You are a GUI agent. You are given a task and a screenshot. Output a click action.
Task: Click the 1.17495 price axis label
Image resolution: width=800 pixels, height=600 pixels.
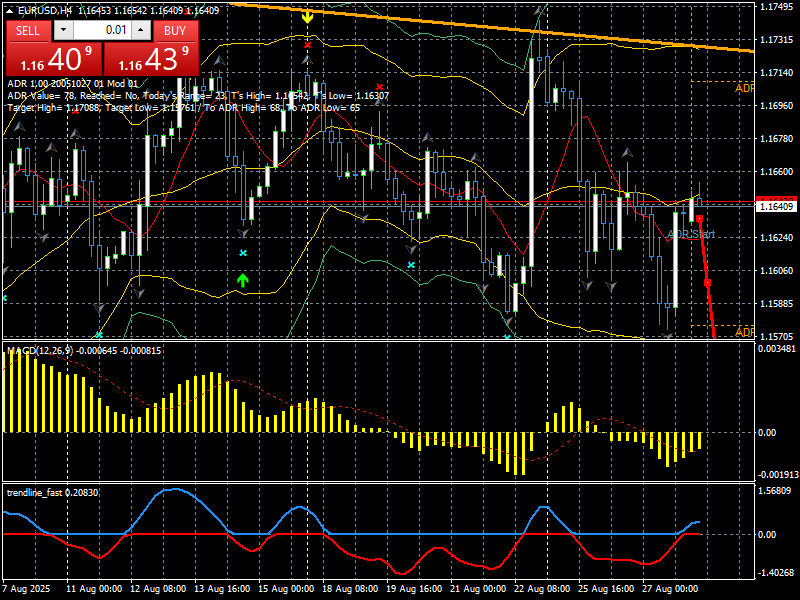pos(776,7)
